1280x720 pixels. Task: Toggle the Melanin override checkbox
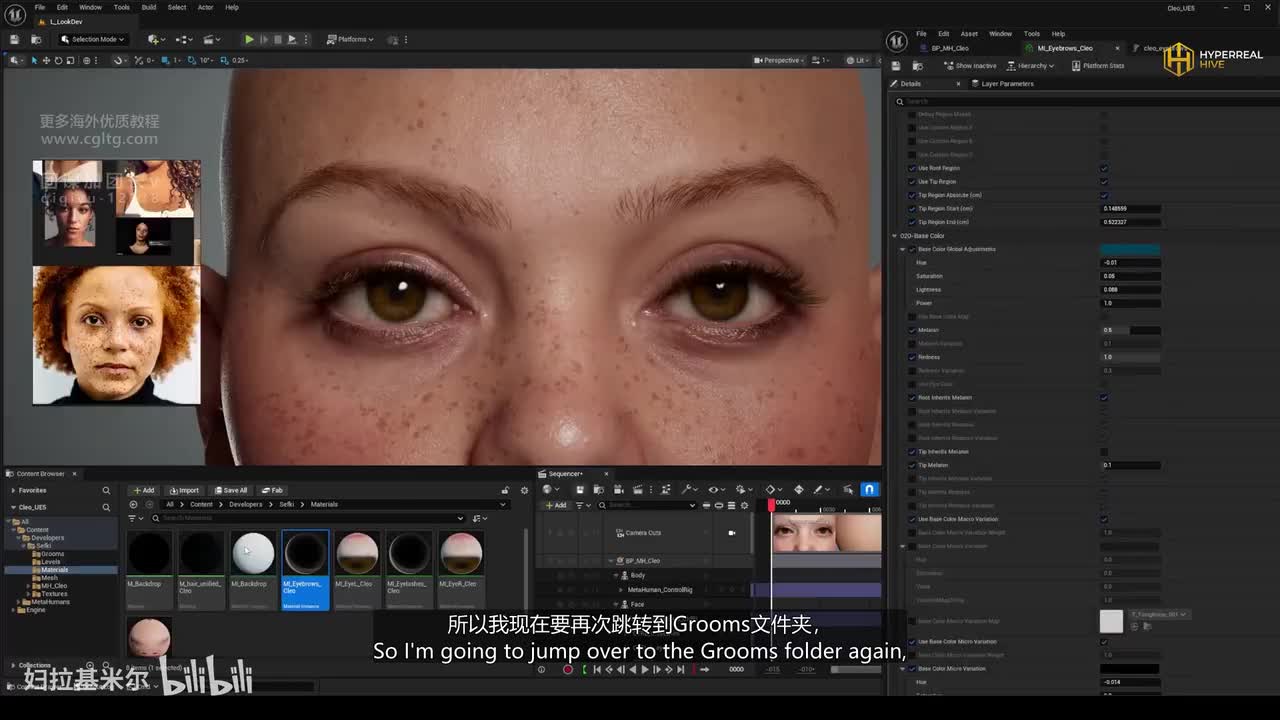click(911, 330)
